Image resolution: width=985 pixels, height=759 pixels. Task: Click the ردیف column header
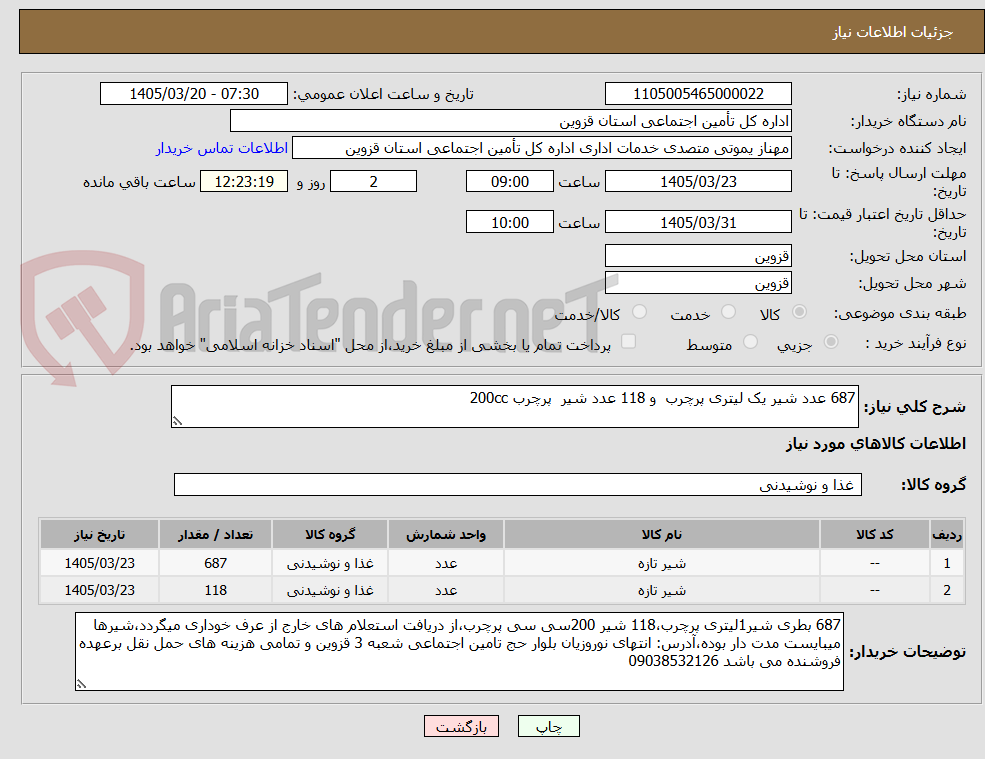coord(947,535)
